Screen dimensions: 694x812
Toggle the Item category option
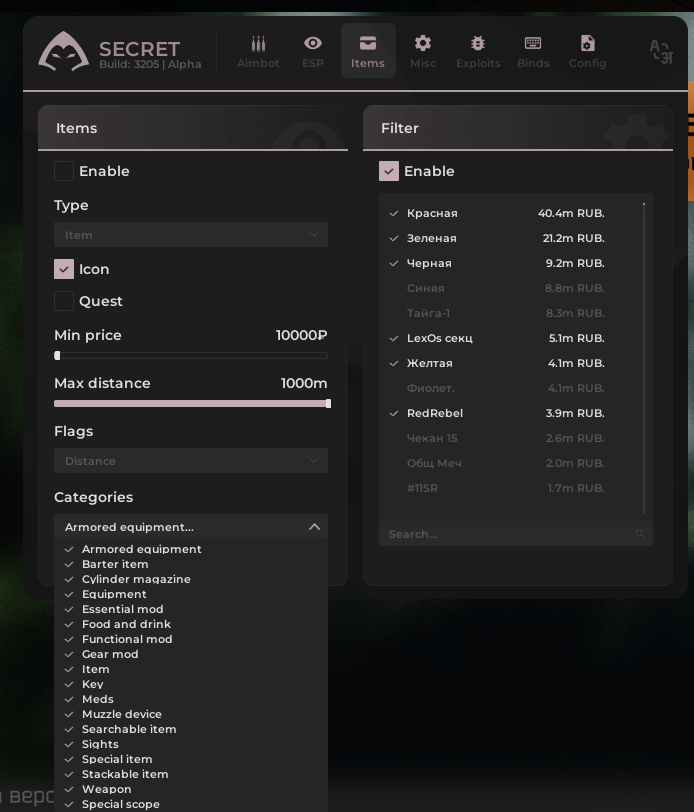click(191, 669)
